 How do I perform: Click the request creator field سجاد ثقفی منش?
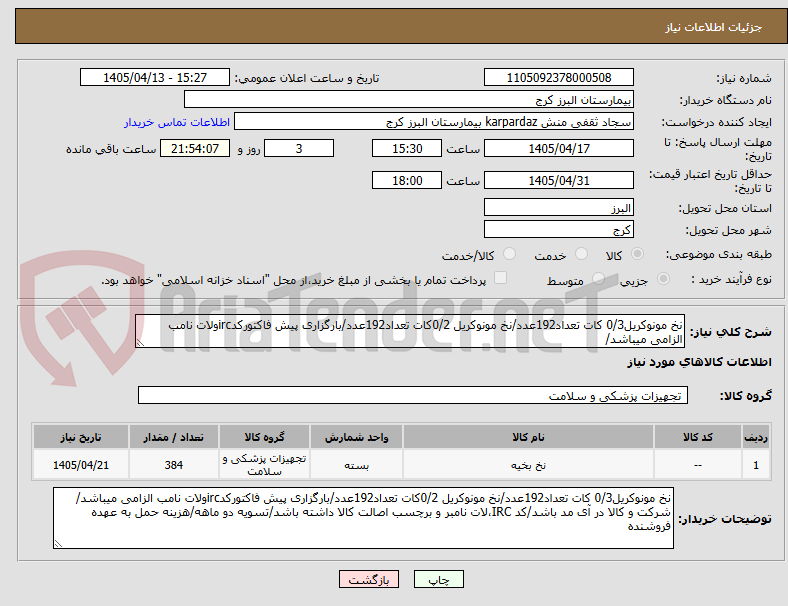point(434,122)
